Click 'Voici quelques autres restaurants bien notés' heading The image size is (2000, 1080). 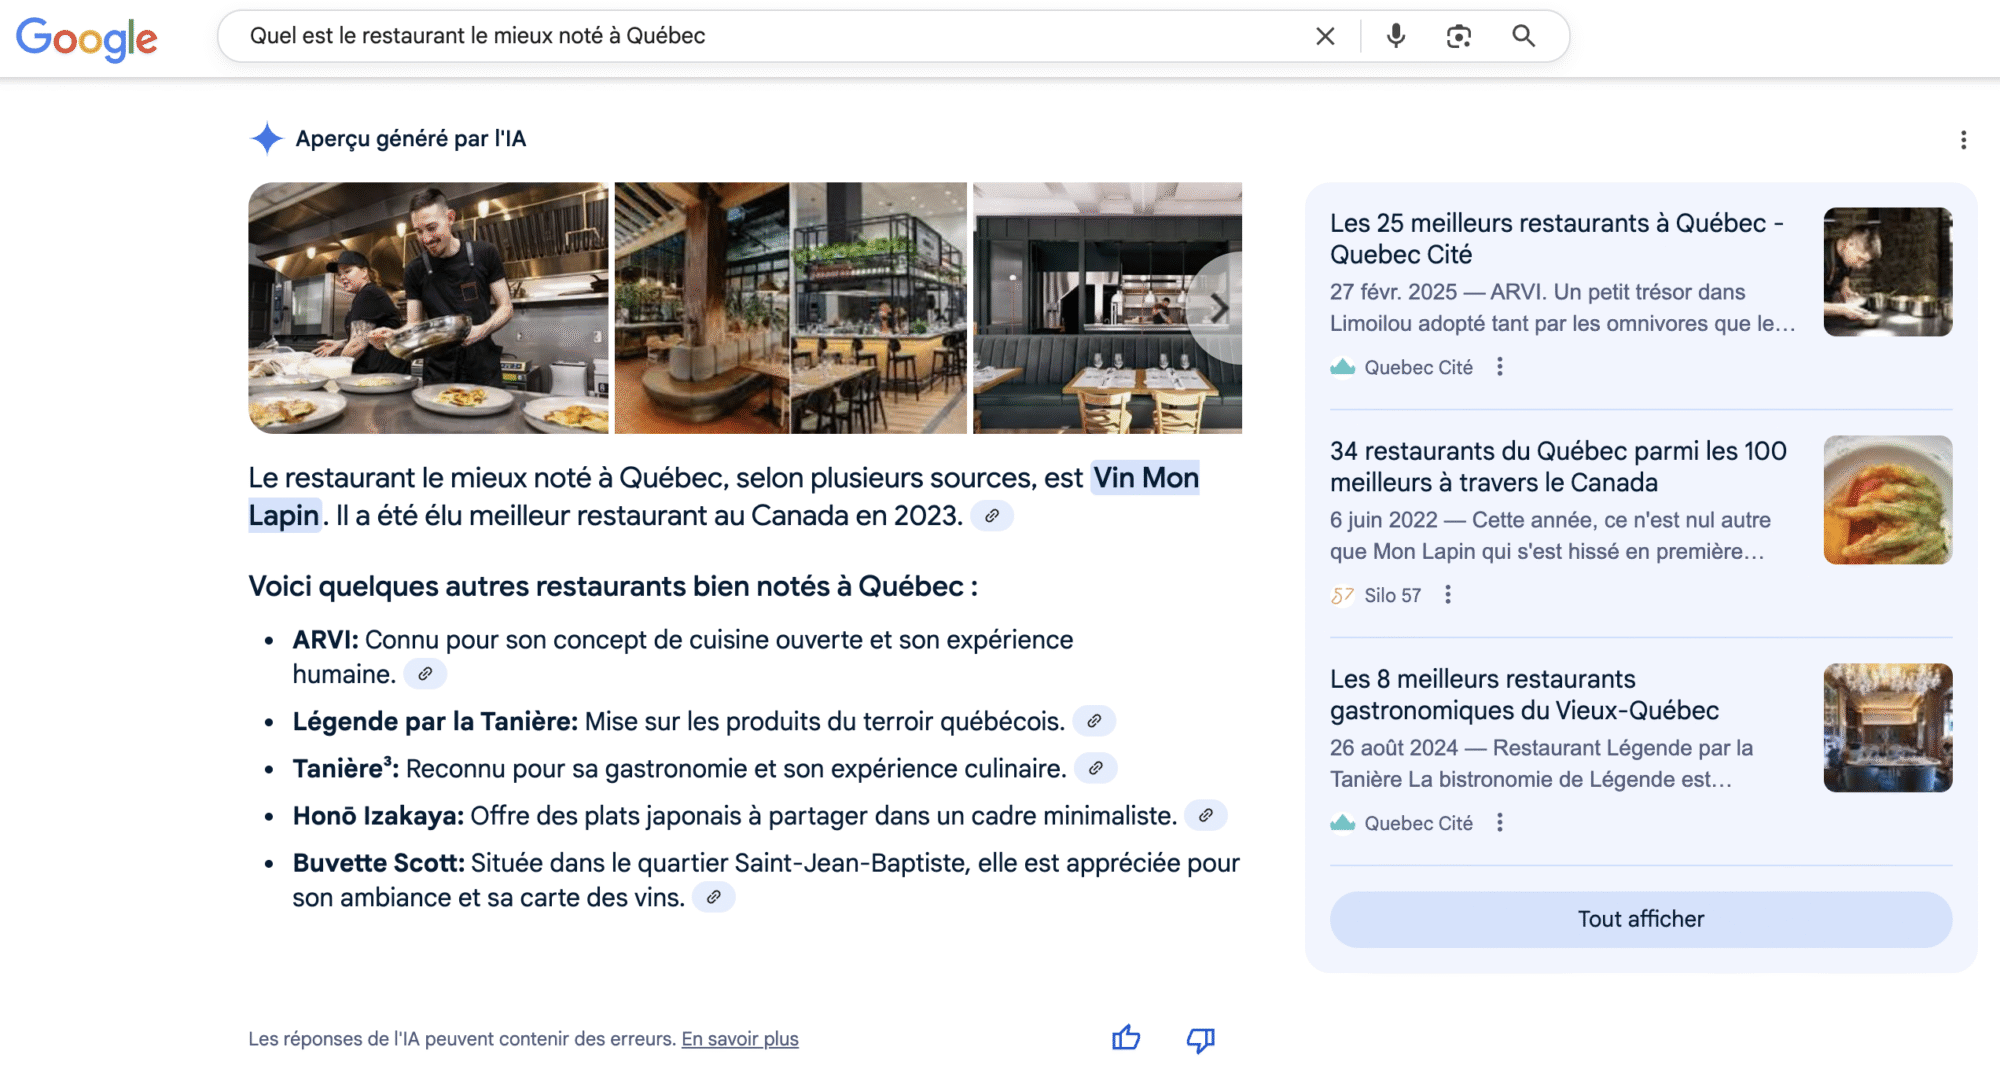pos(613,586)
